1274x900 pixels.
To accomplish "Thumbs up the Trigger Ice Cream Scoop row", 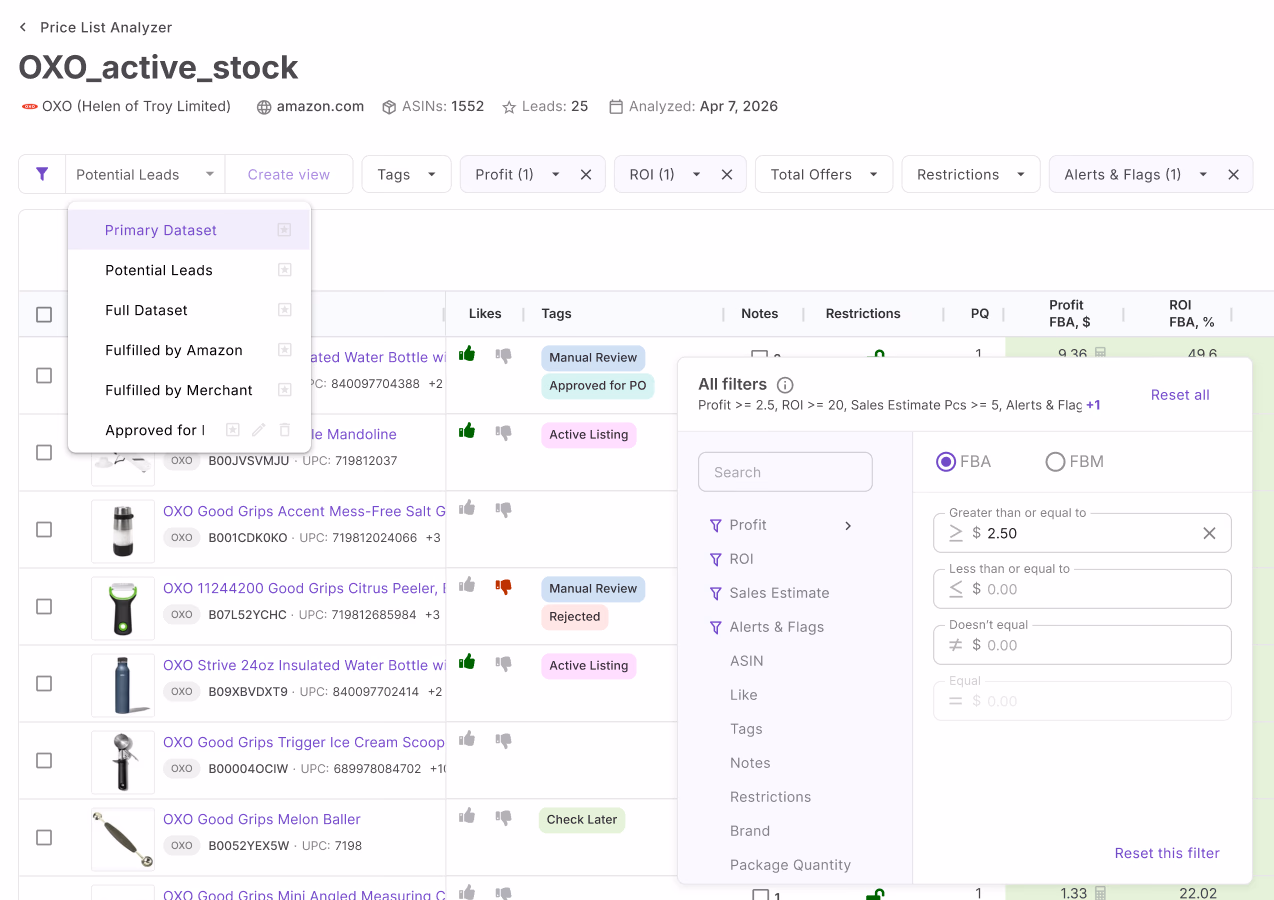I will coord(467,740).
